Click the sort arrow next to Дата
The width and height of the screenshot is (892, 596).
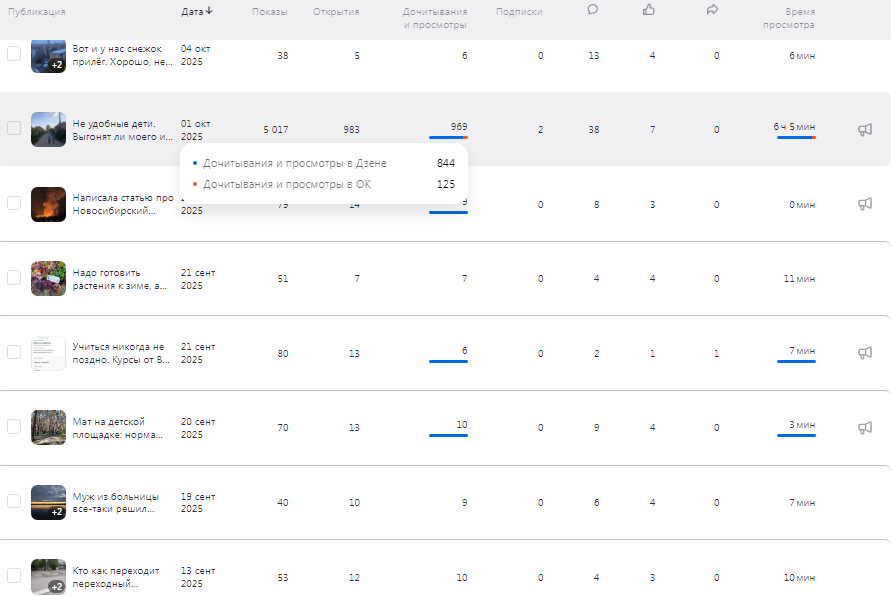coord(209,11)
